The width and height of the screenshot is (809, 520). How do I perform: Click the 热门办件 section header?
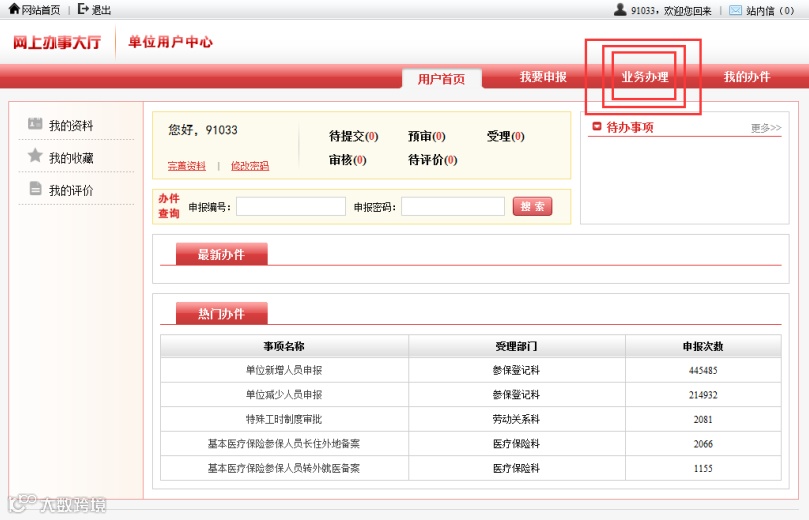click(x=222, y=314)
